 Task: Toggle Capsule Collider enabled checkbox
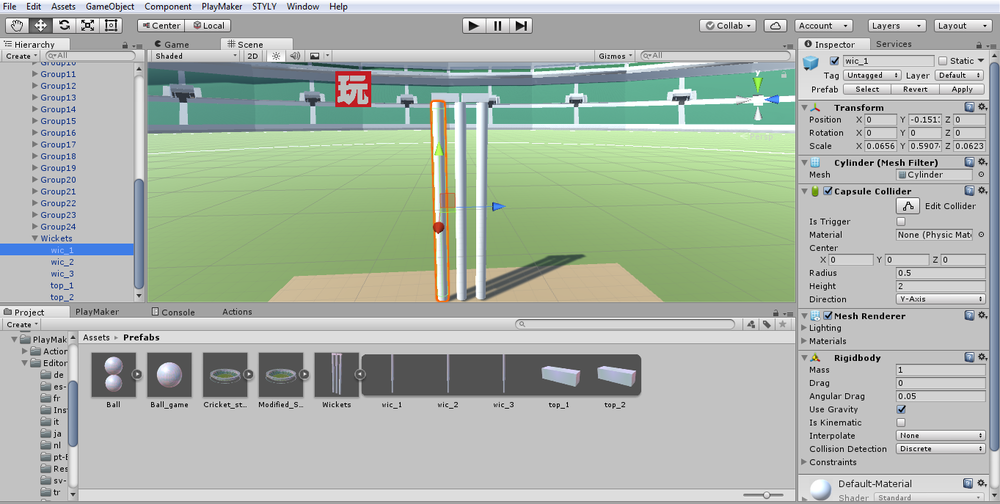pyautogui.click(x=828, y=191)
